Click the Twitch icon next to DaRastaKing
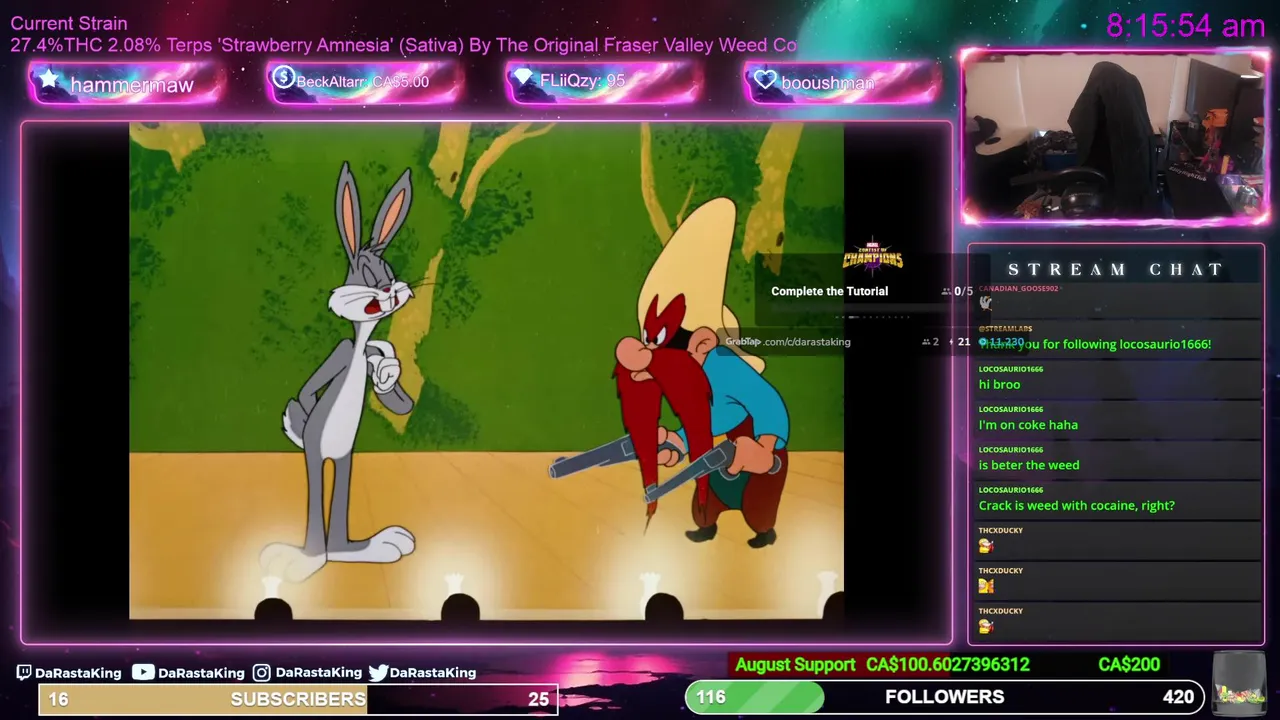This screenshot has width=1280, height=720. [x=24, y=673]
